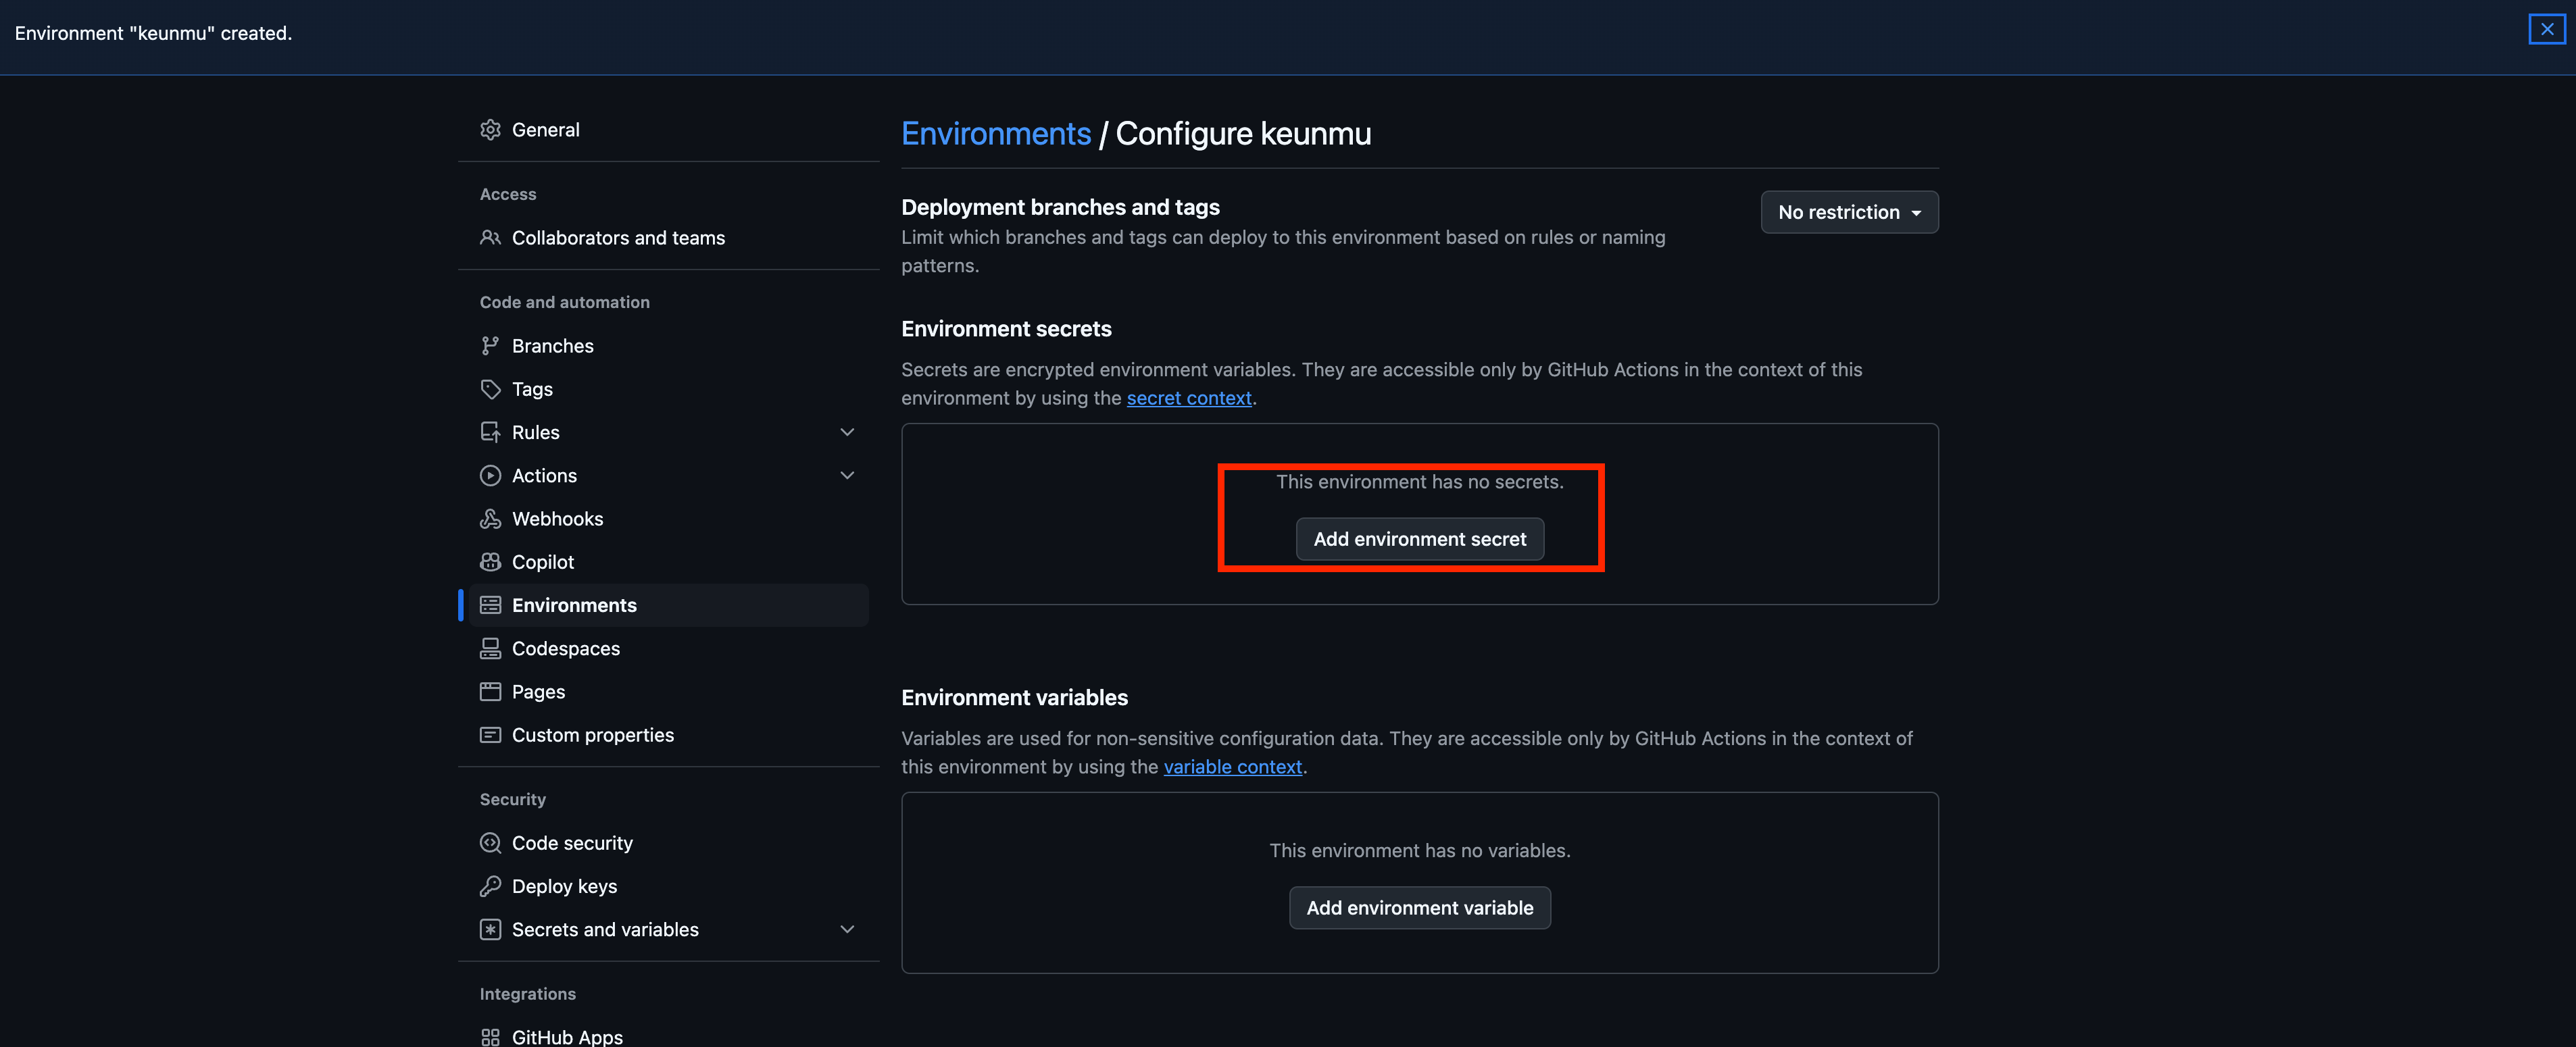Click the 'Access' section label
This screenshot has height=1047, width=2576.
pos(507,194)
